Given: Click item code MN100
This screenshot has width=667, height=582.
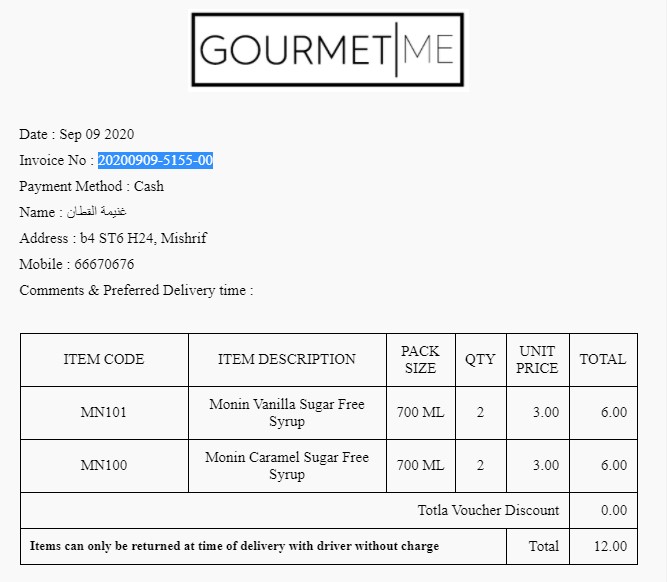Looking at the screenshot, I should coord(104,466).
